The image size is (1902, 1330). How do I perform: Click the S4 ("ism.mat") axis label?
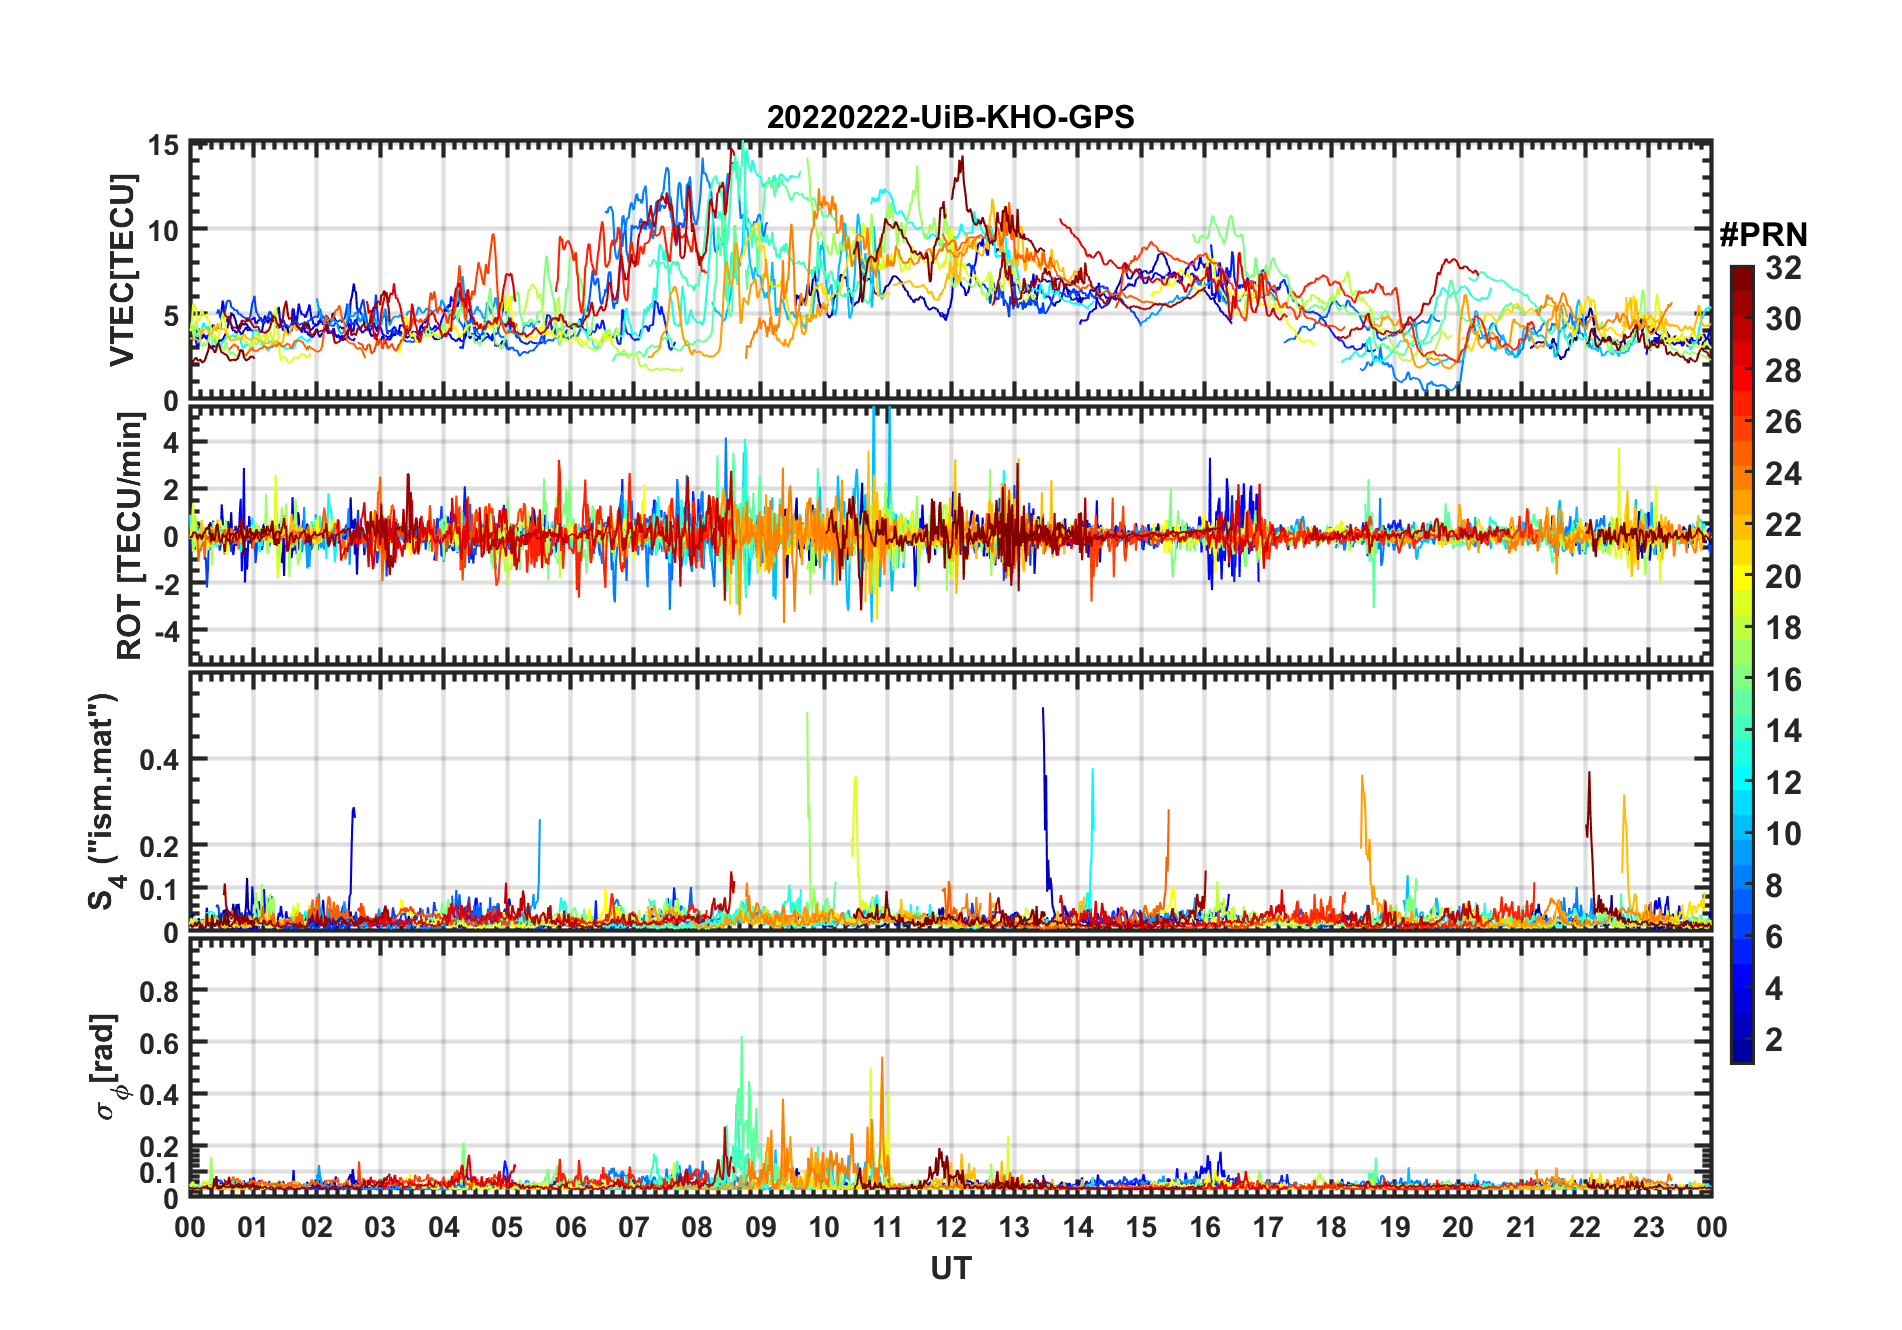(x=104, y=801)
